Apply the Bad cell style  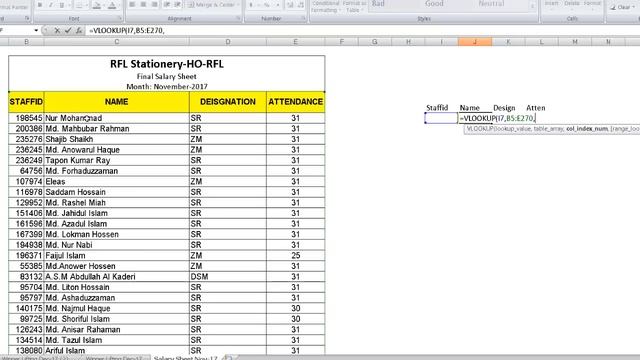pos(378,4)
